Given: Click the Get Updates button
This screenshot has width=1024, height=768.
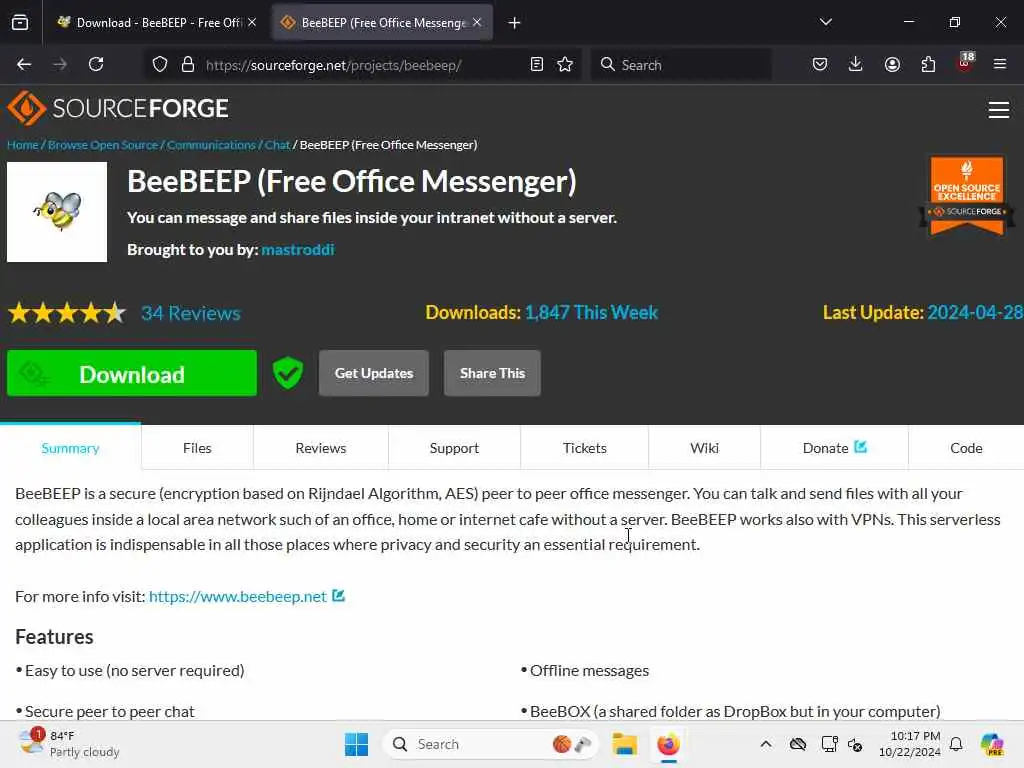Looking at the screenshot, I should coord(374,373).
